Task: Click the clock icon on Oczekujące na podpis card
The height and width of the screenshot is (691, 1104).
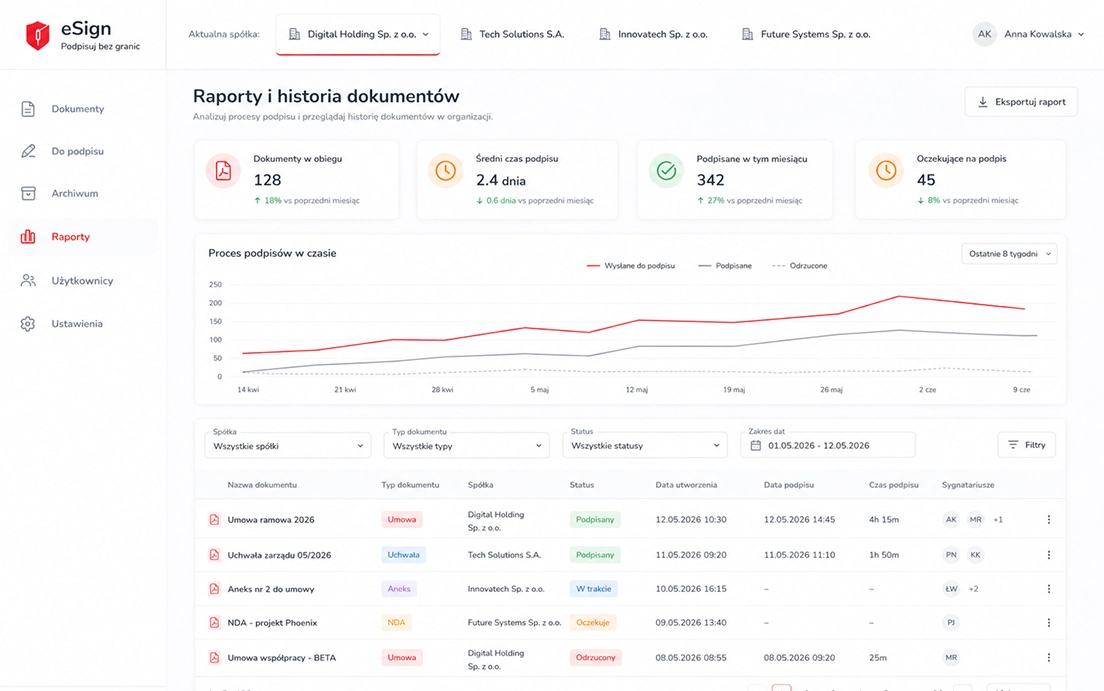Action: point(886,170)
